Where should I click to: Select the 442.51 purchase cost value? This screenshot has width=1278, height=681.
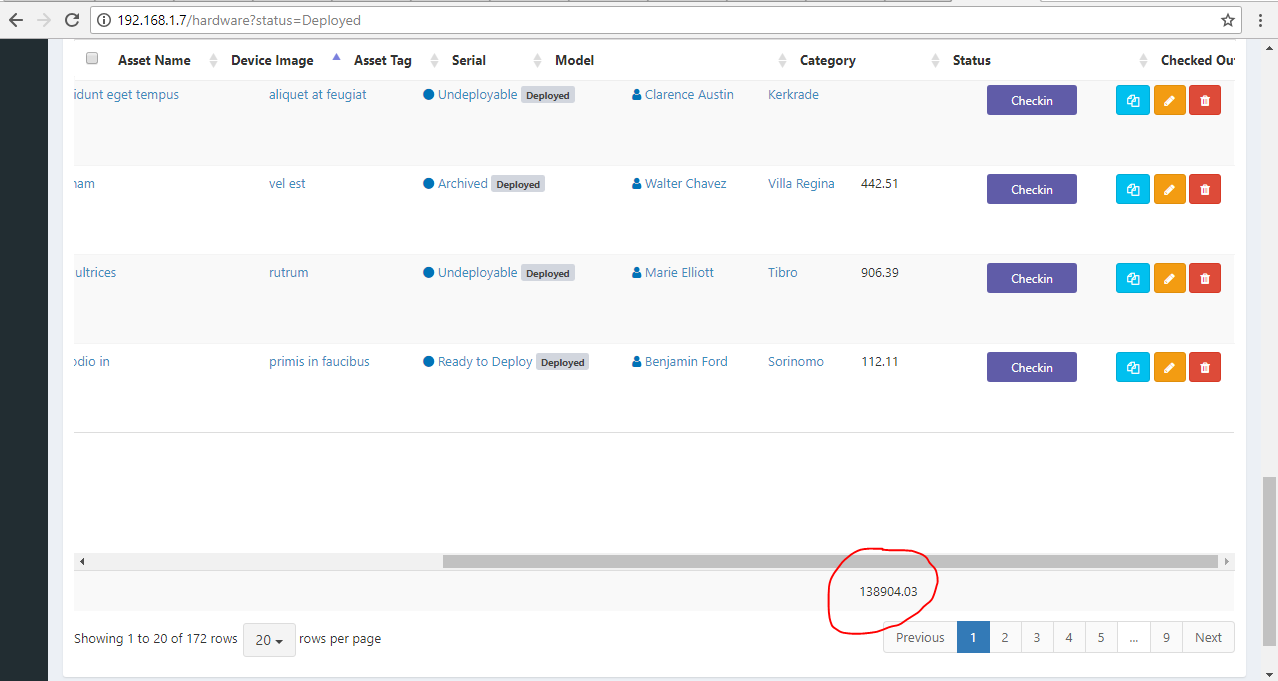click(880, 183)
